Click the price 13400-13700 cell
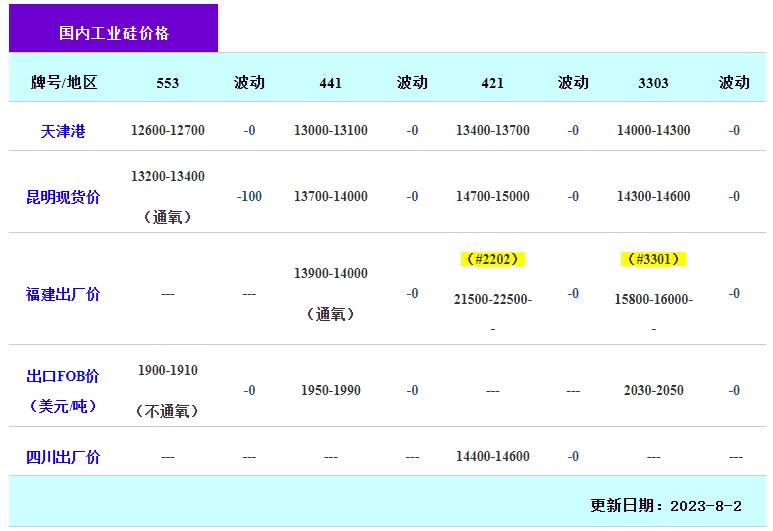 coord(492,130)
